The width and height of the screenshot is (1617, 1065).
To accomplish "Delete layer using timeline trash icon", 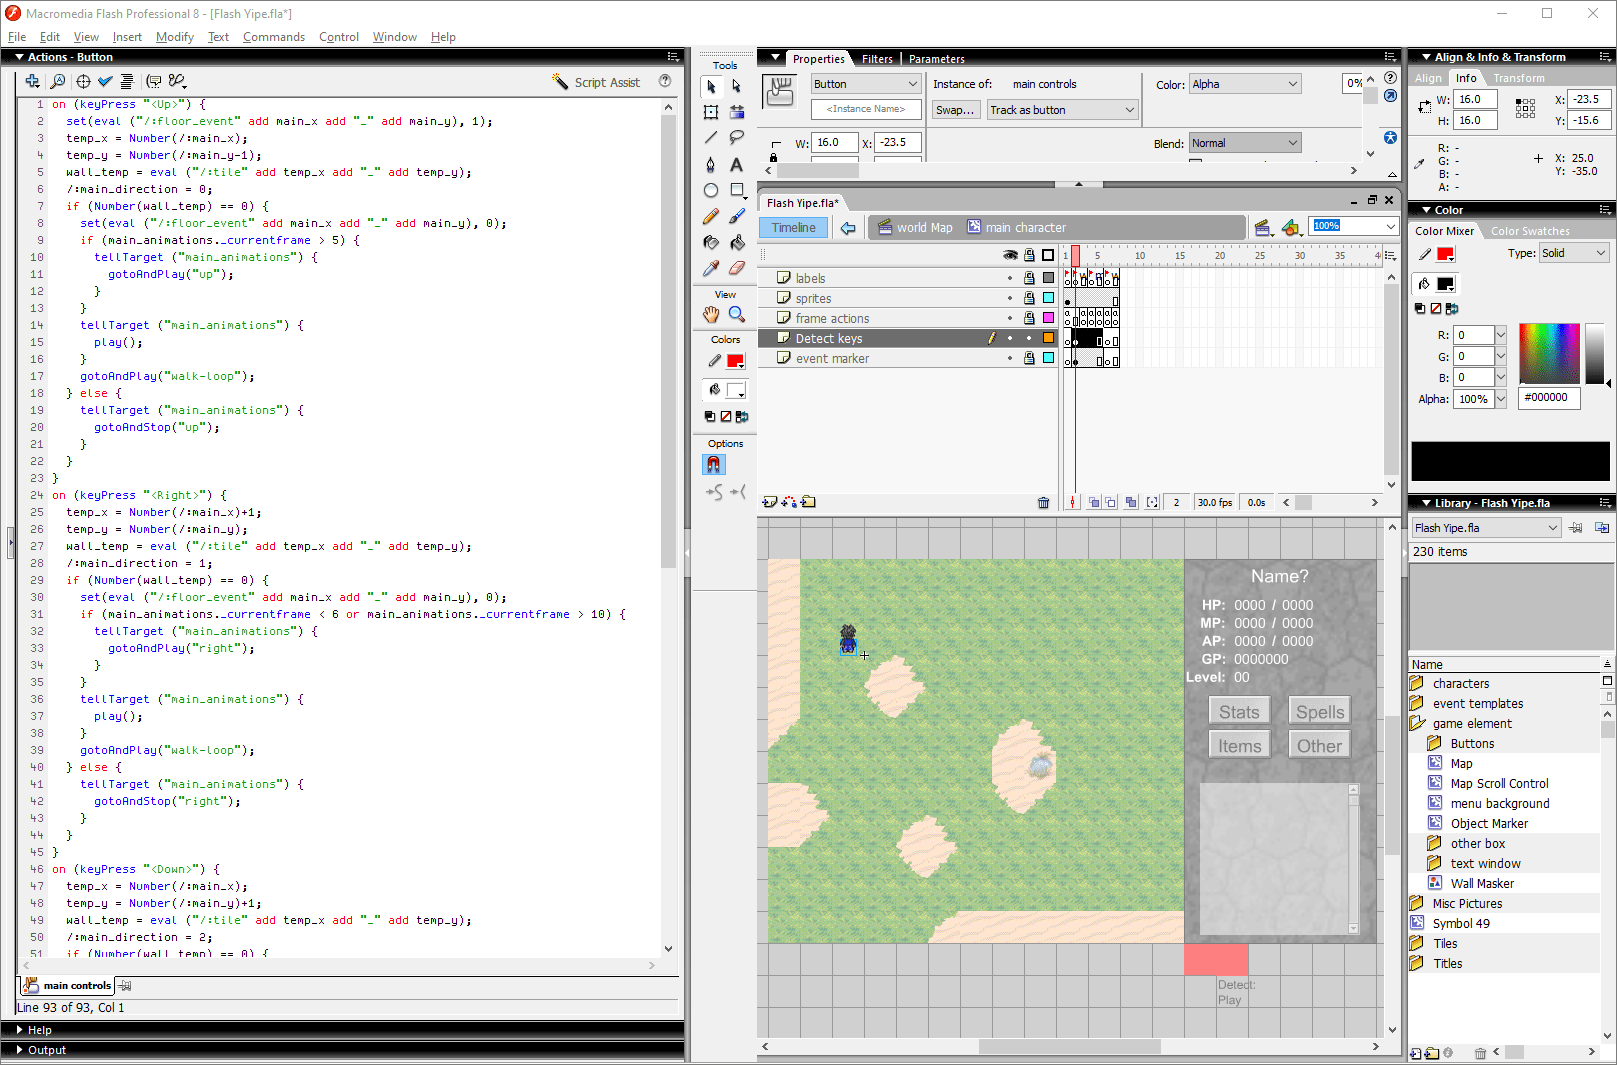I will pyautogui.click(x=1043, y=503).
